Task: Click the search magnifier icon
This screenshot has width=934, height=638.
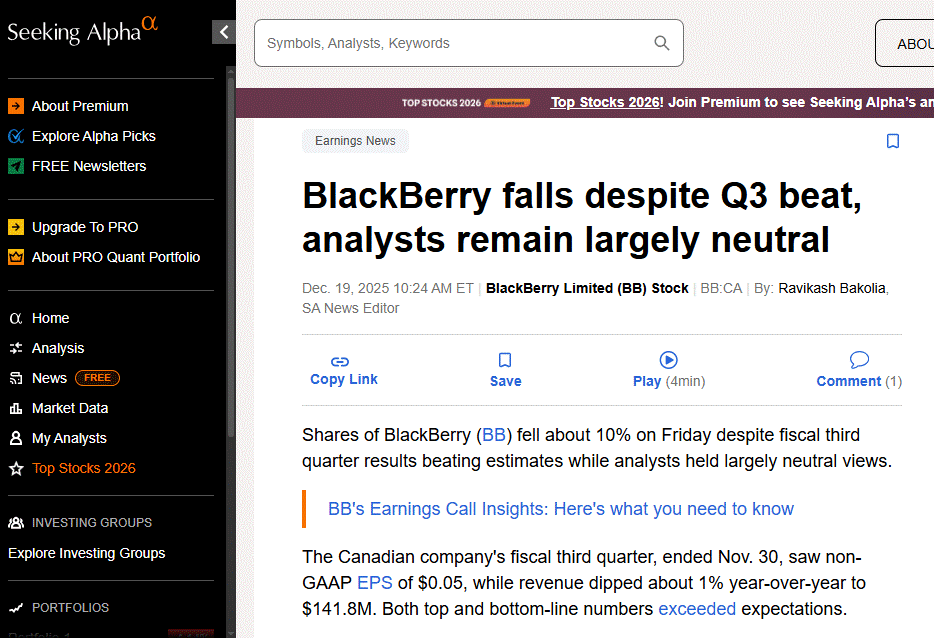Action: coord(661,43)
